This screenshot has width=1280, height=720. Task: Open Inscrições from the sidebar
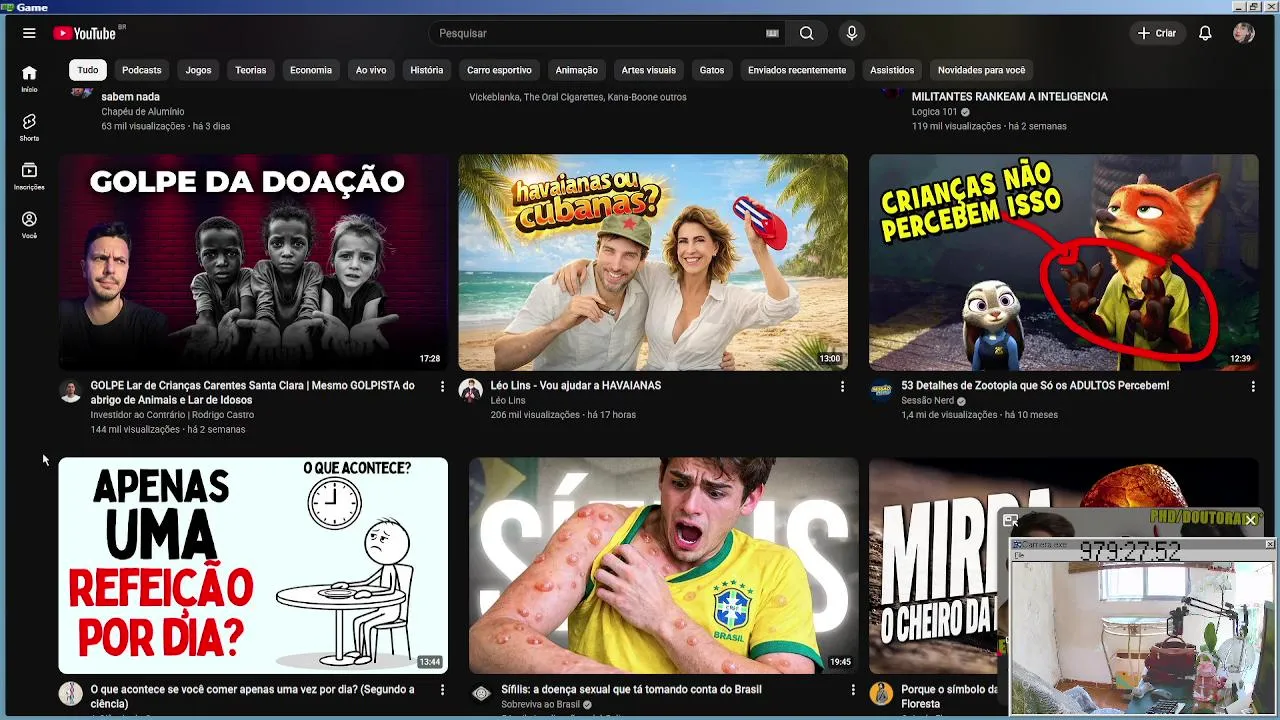(x=29, y=176)
